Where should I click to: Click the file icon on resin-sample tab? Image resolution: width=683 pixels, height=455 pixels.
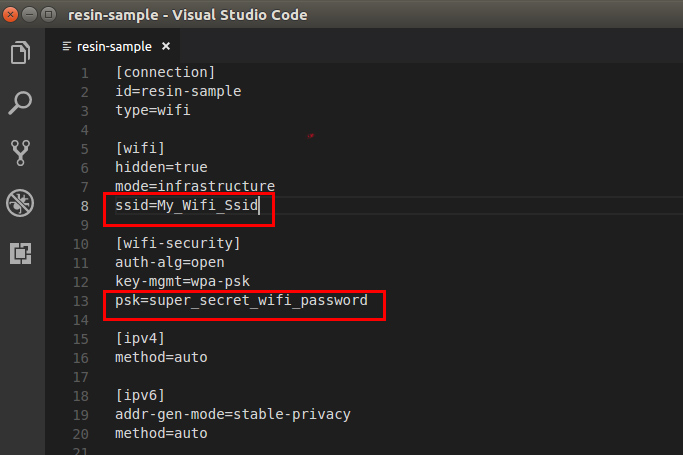coord(67,46)
